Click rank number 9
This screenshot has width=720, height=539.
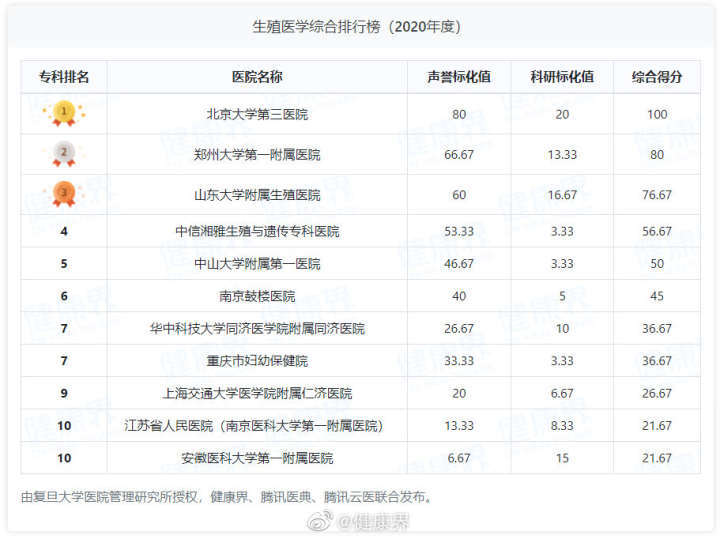click(x=64, y=393)
